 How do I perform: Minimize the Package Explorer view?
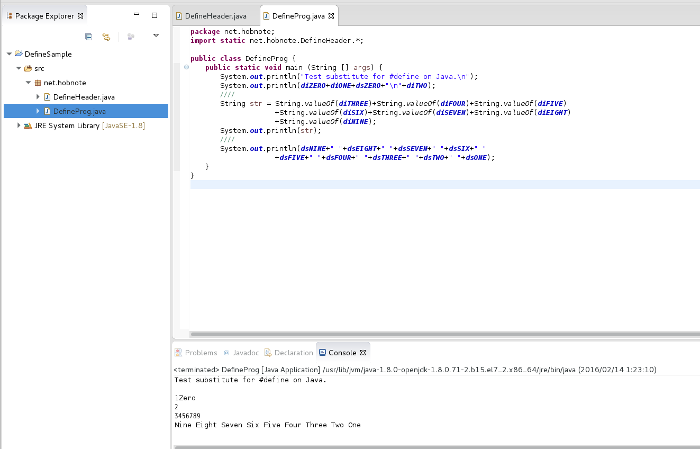(137, 15)
